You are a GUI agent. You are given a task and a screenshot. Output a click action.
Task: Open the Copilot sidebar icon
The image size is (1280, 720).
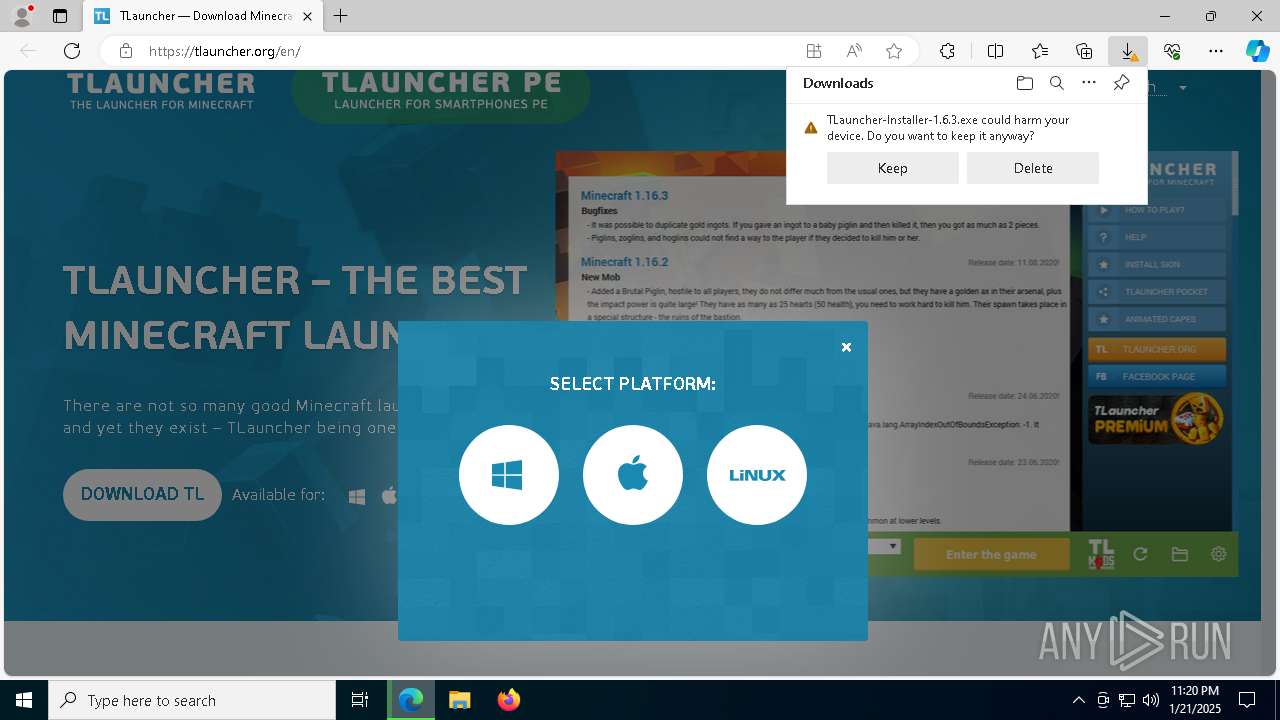[x=1257, y=51]
